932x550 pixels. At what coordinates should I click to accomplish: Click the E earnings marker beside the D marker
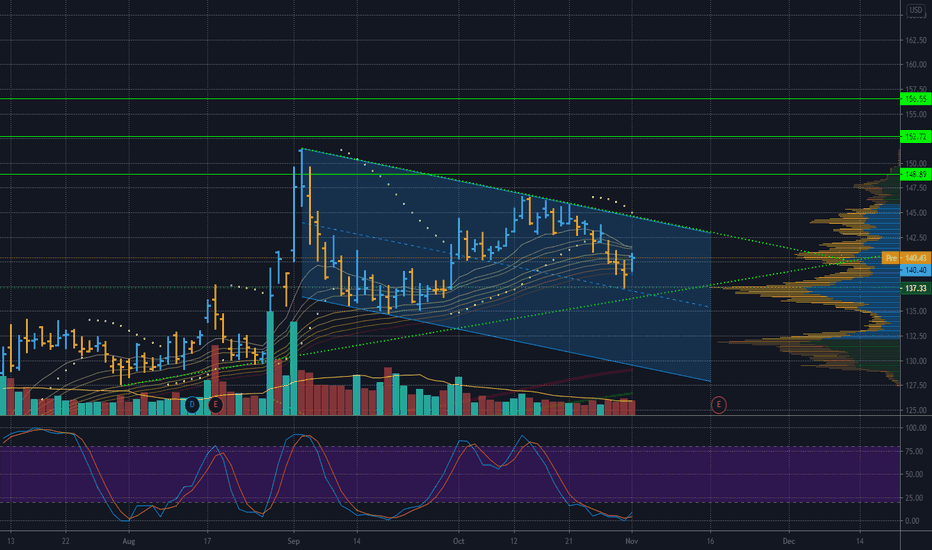point(216,405)
